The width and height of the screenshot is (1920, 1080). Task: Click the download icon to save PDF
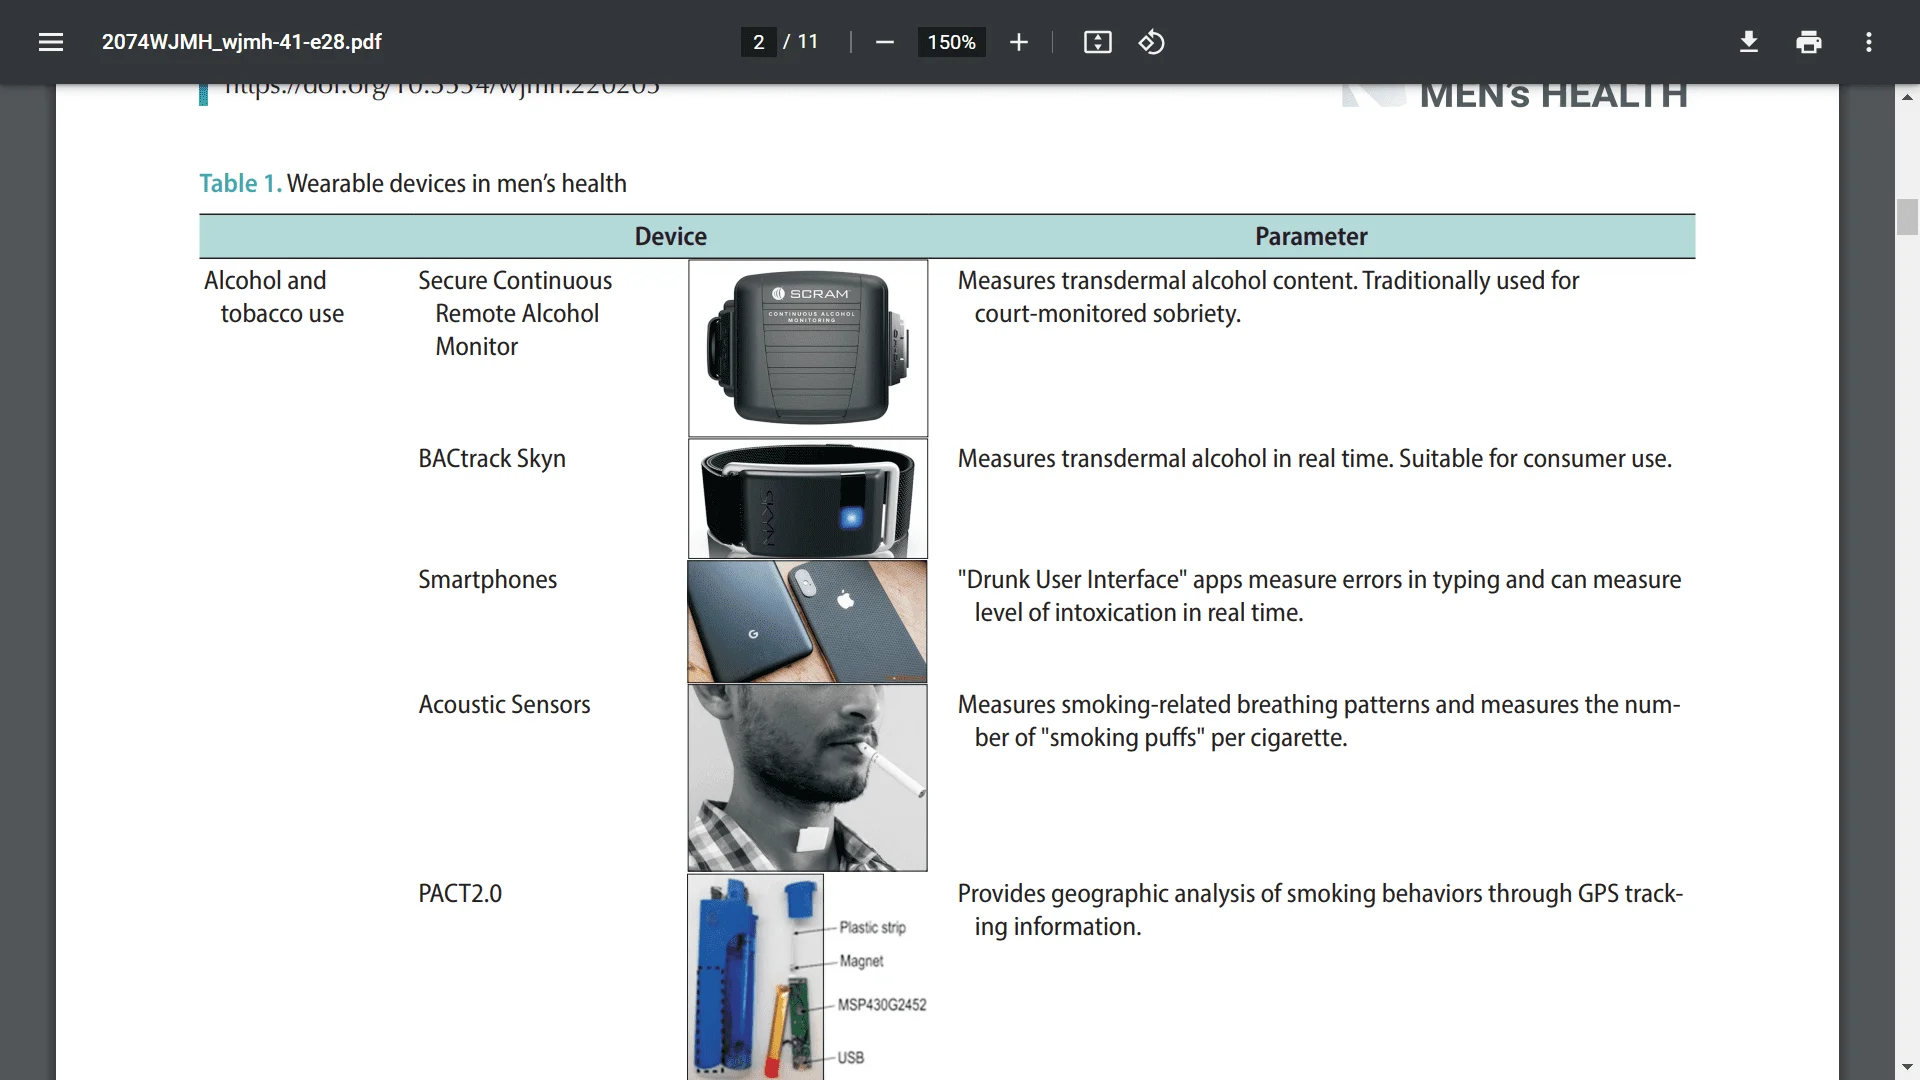pyautogui.click(x=1747, y=42)
